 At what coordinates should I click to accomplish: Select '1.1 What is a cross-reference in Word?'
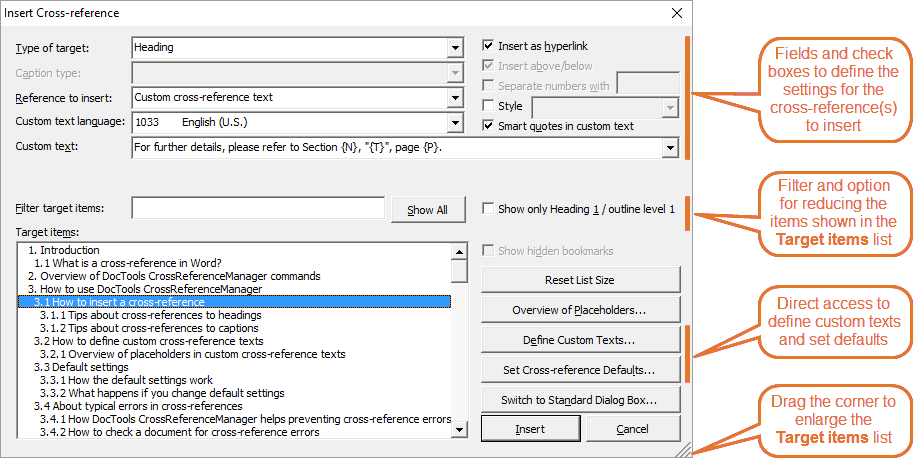[x=234, y=263]
